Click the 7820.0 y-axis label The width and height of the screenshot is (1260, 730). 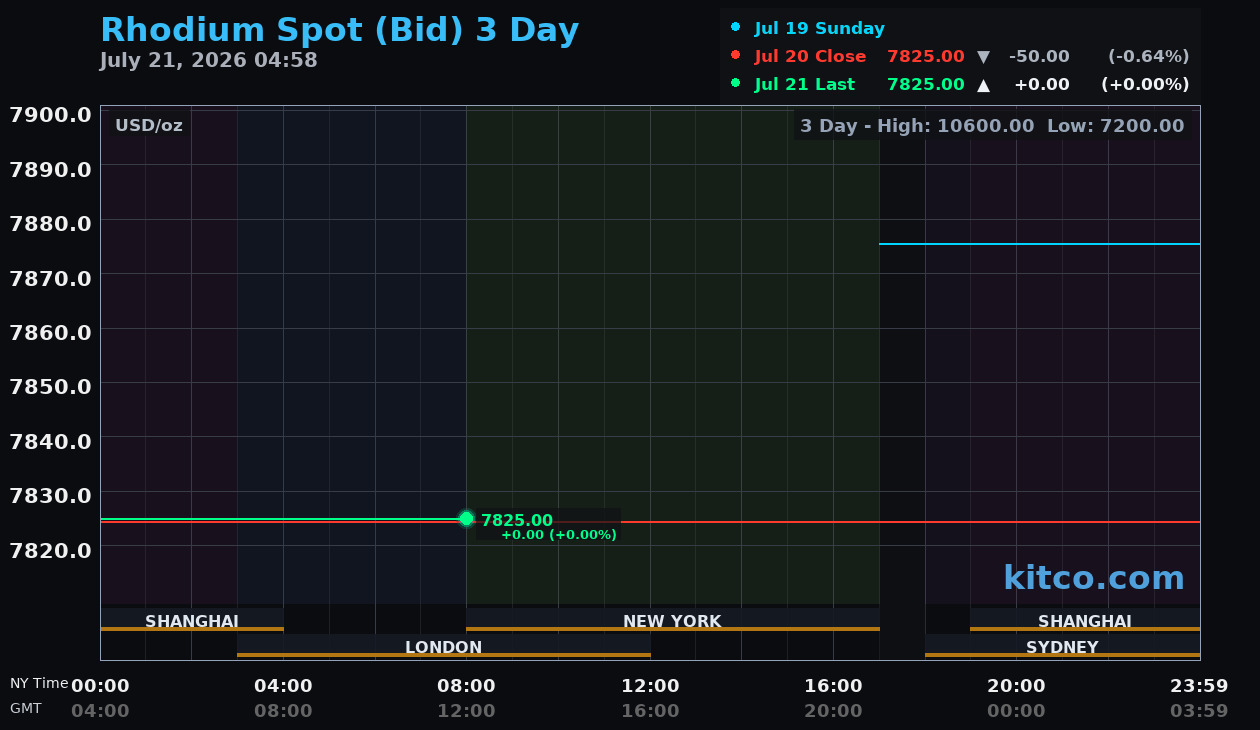click(x=50, y=550)
